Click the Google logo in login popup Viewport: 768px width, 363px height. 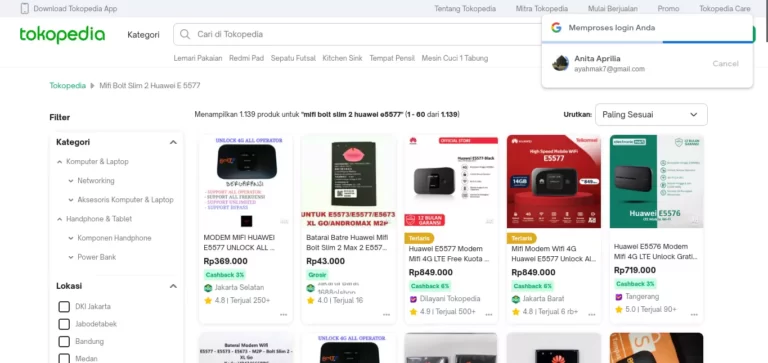point(556,28)
